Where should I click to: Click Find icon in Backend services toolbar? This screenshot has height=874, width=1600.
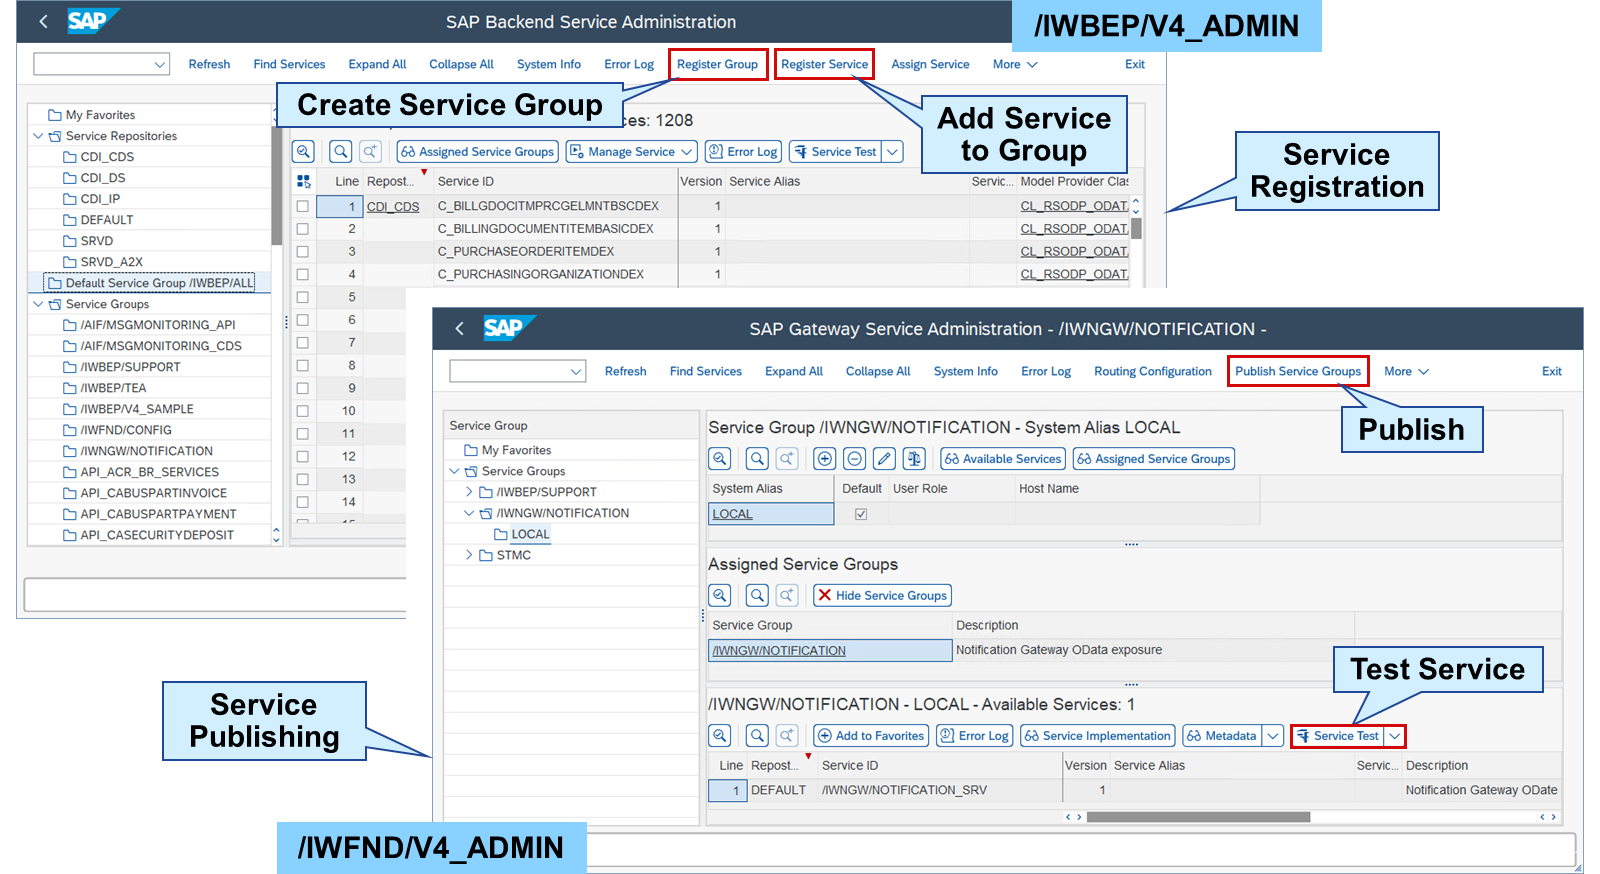(341, 151)
